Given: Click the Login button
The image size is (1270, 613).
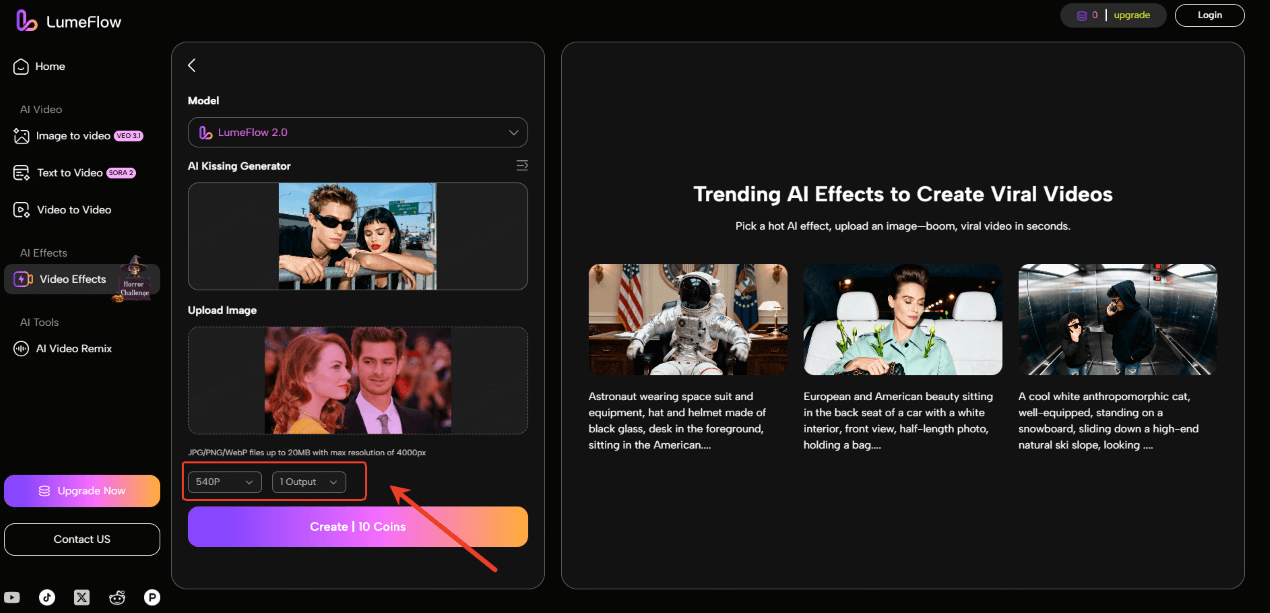Looking at the screenshot, I should [1209, 15].
